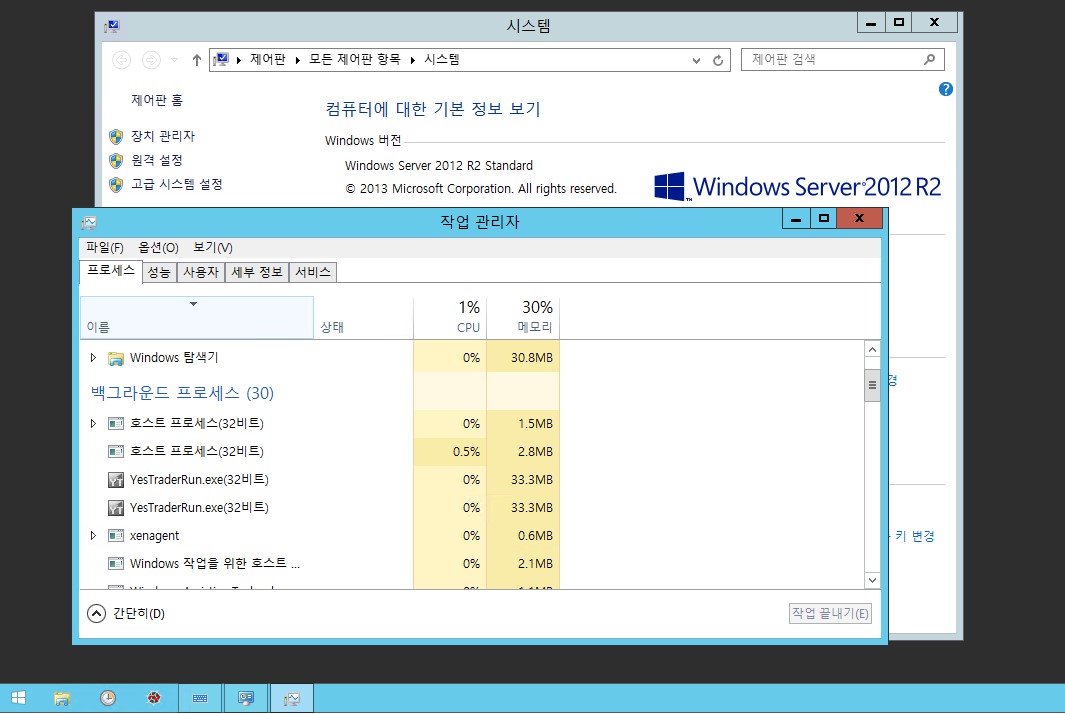Click the Windows 탐색기 folder icon

(115, 358)
